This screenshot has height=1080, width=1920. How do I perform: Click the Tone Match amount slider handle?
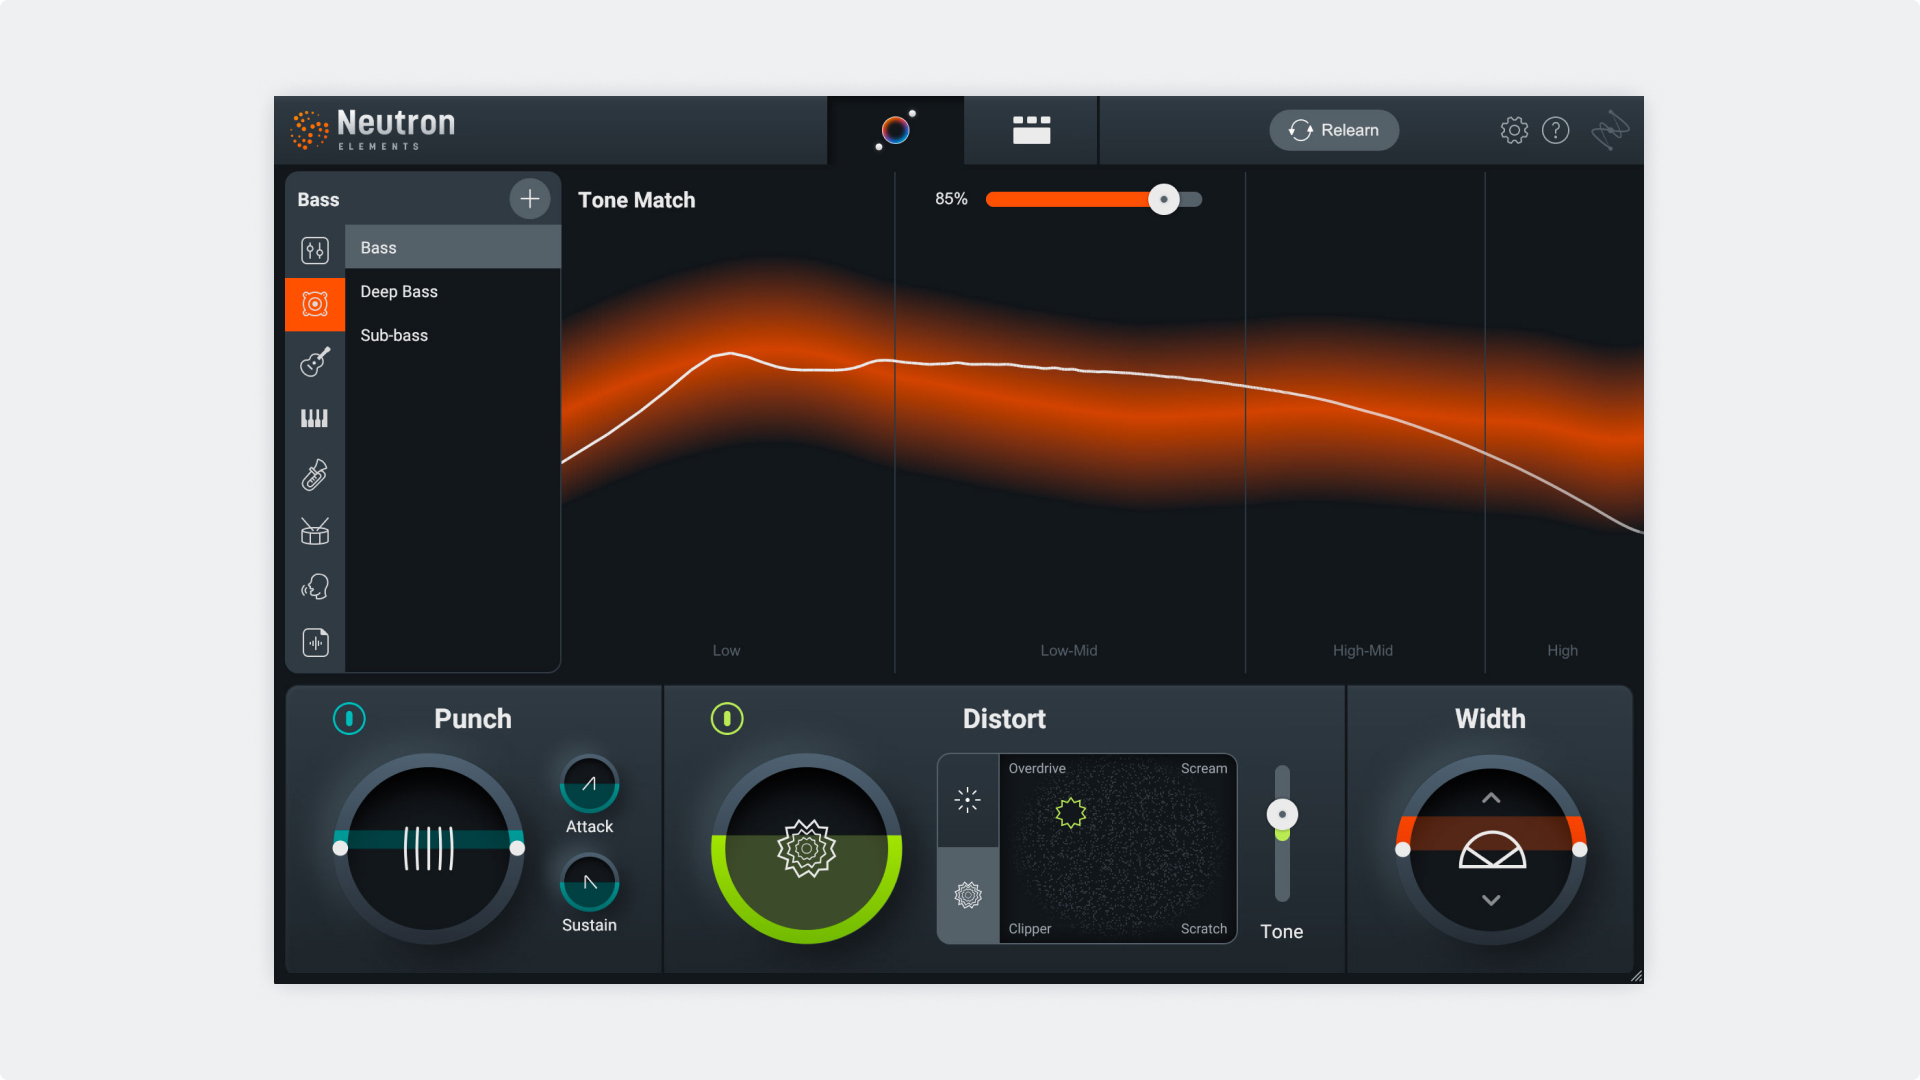[1164, 199]
